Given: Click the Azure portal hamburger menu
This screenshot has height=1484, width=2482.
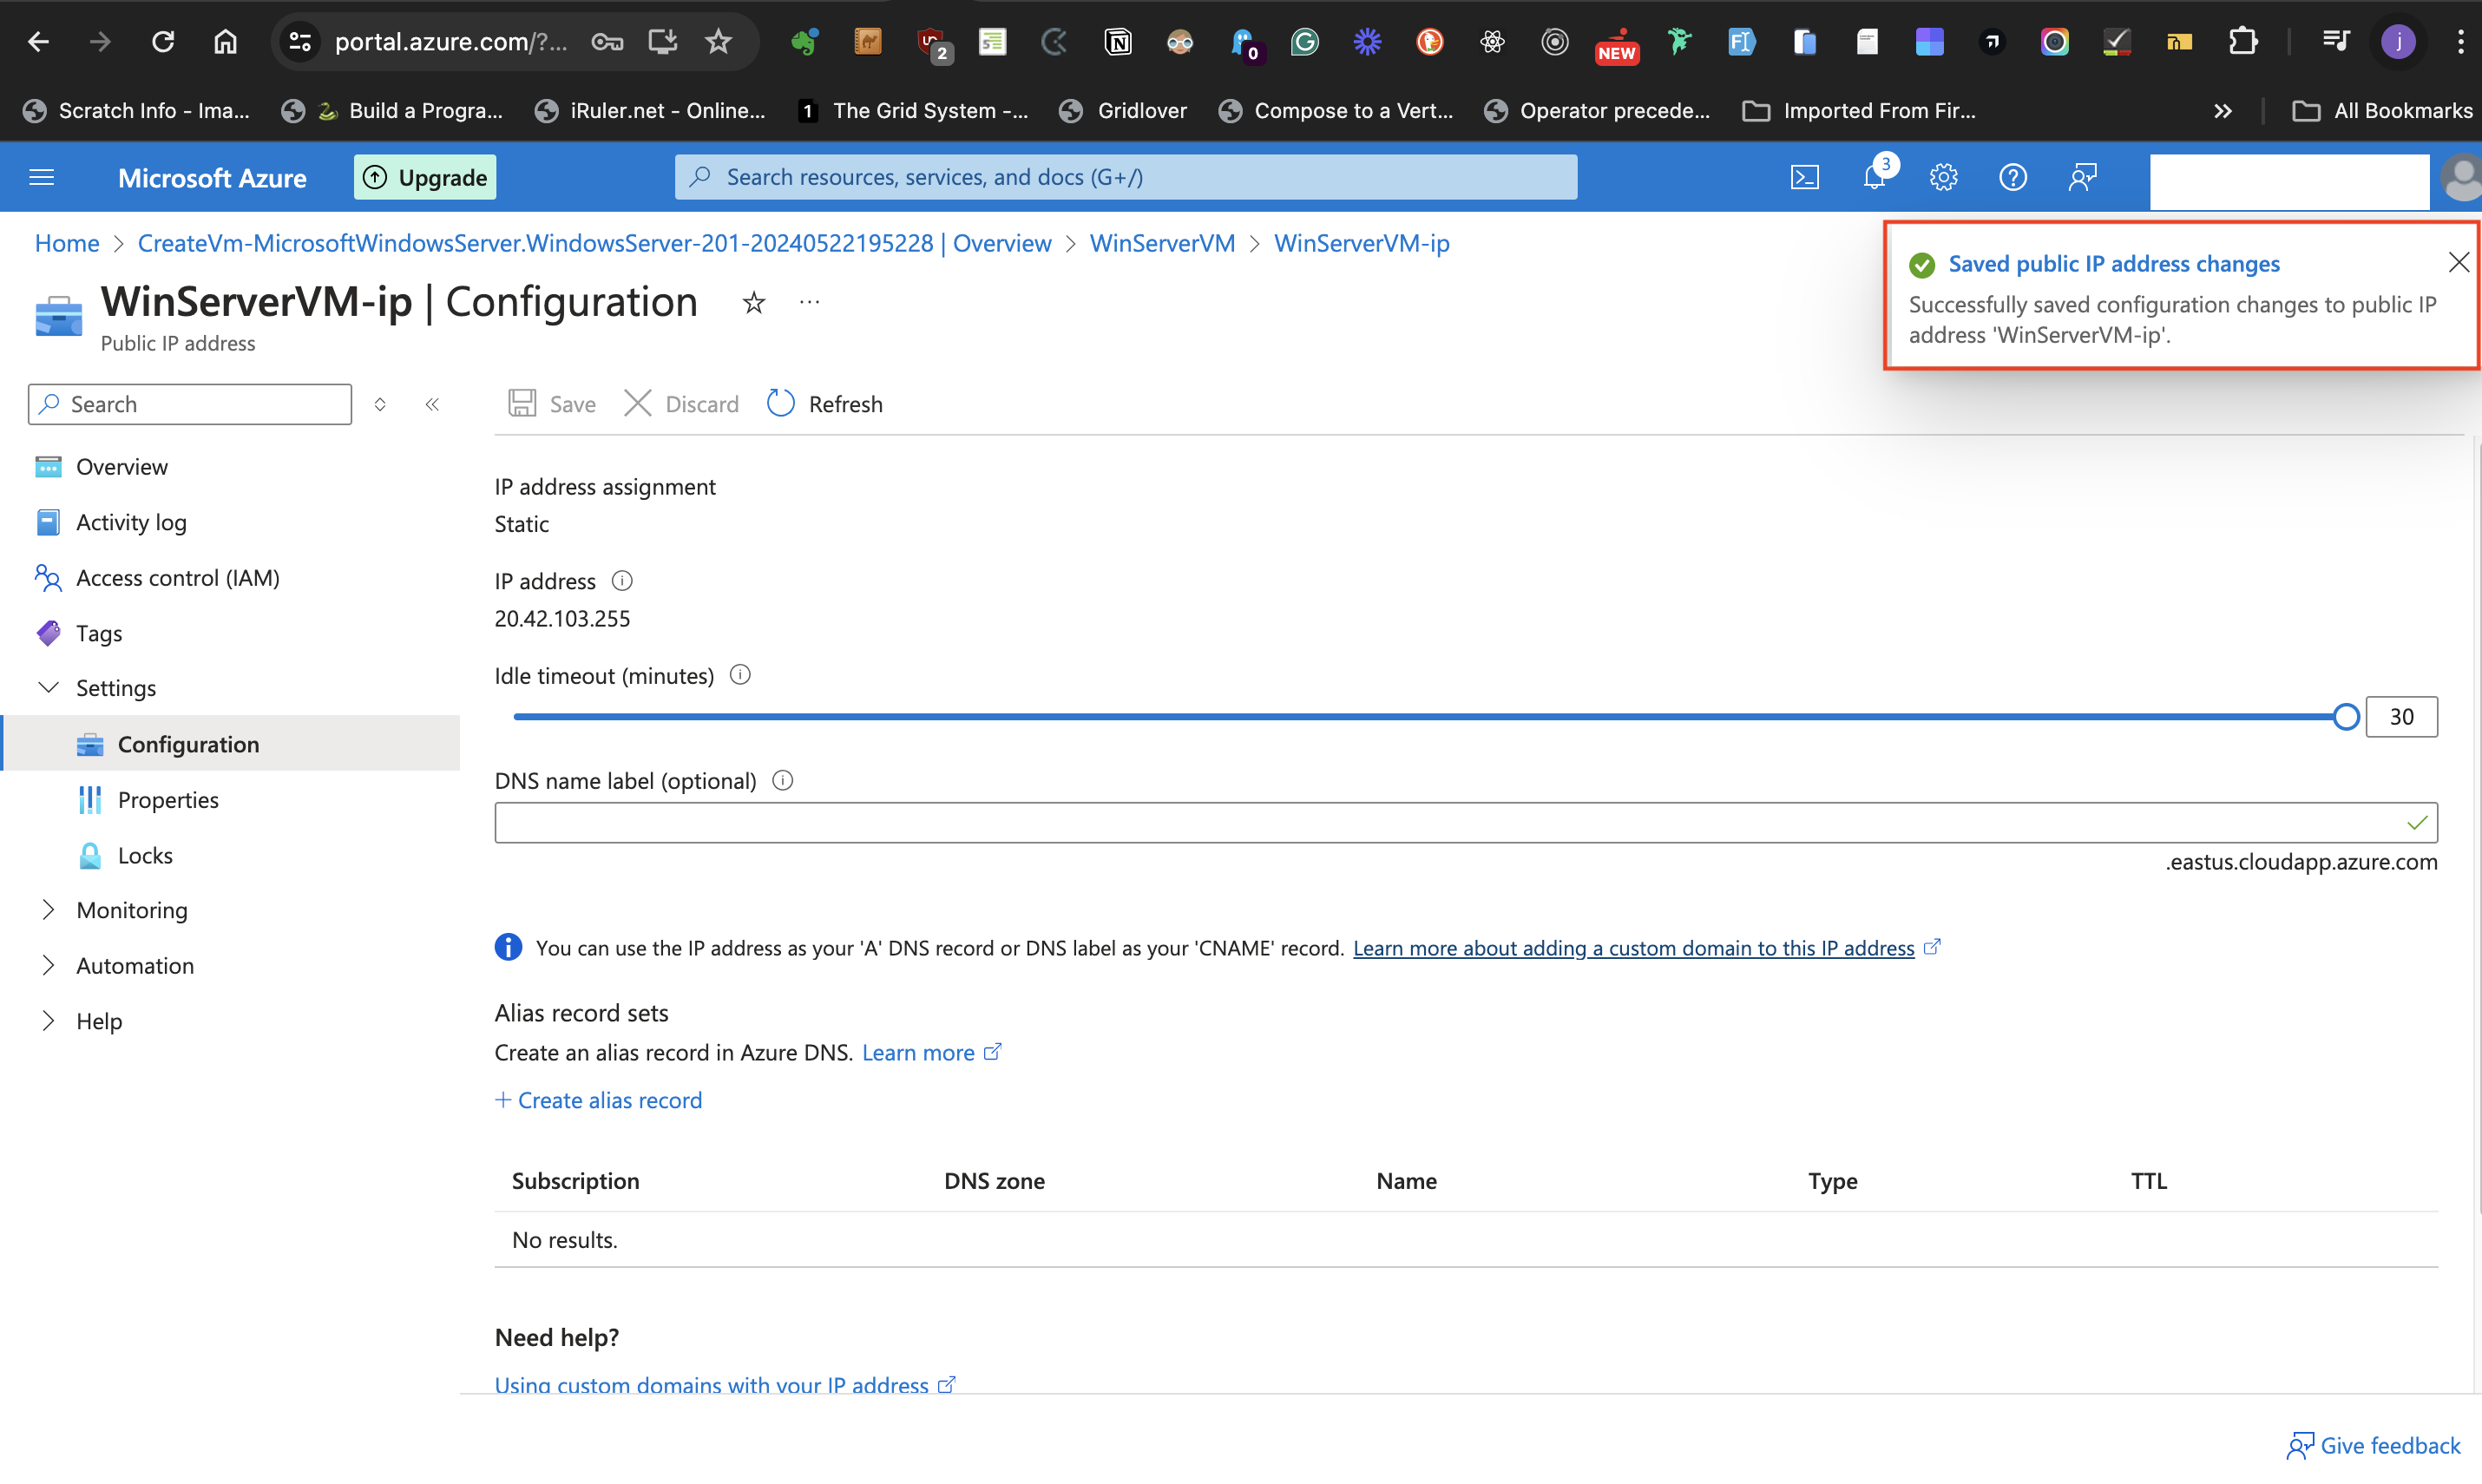Looking at the screenshot, I should (x=42, y=177).
